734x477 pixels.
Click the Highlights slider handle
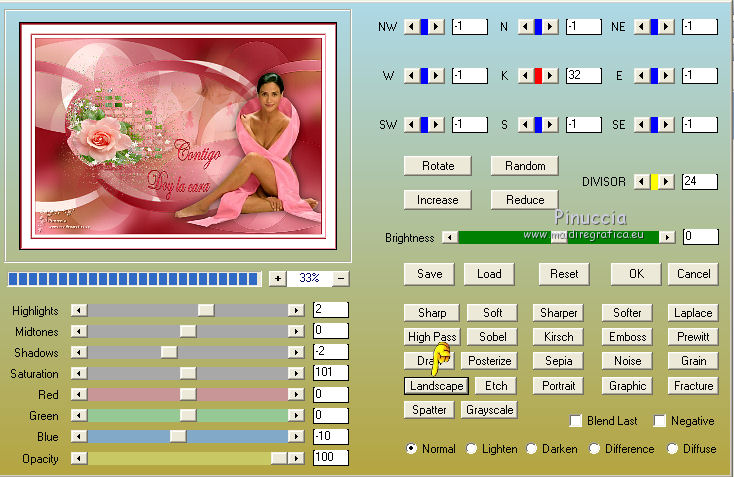point(206,310)
